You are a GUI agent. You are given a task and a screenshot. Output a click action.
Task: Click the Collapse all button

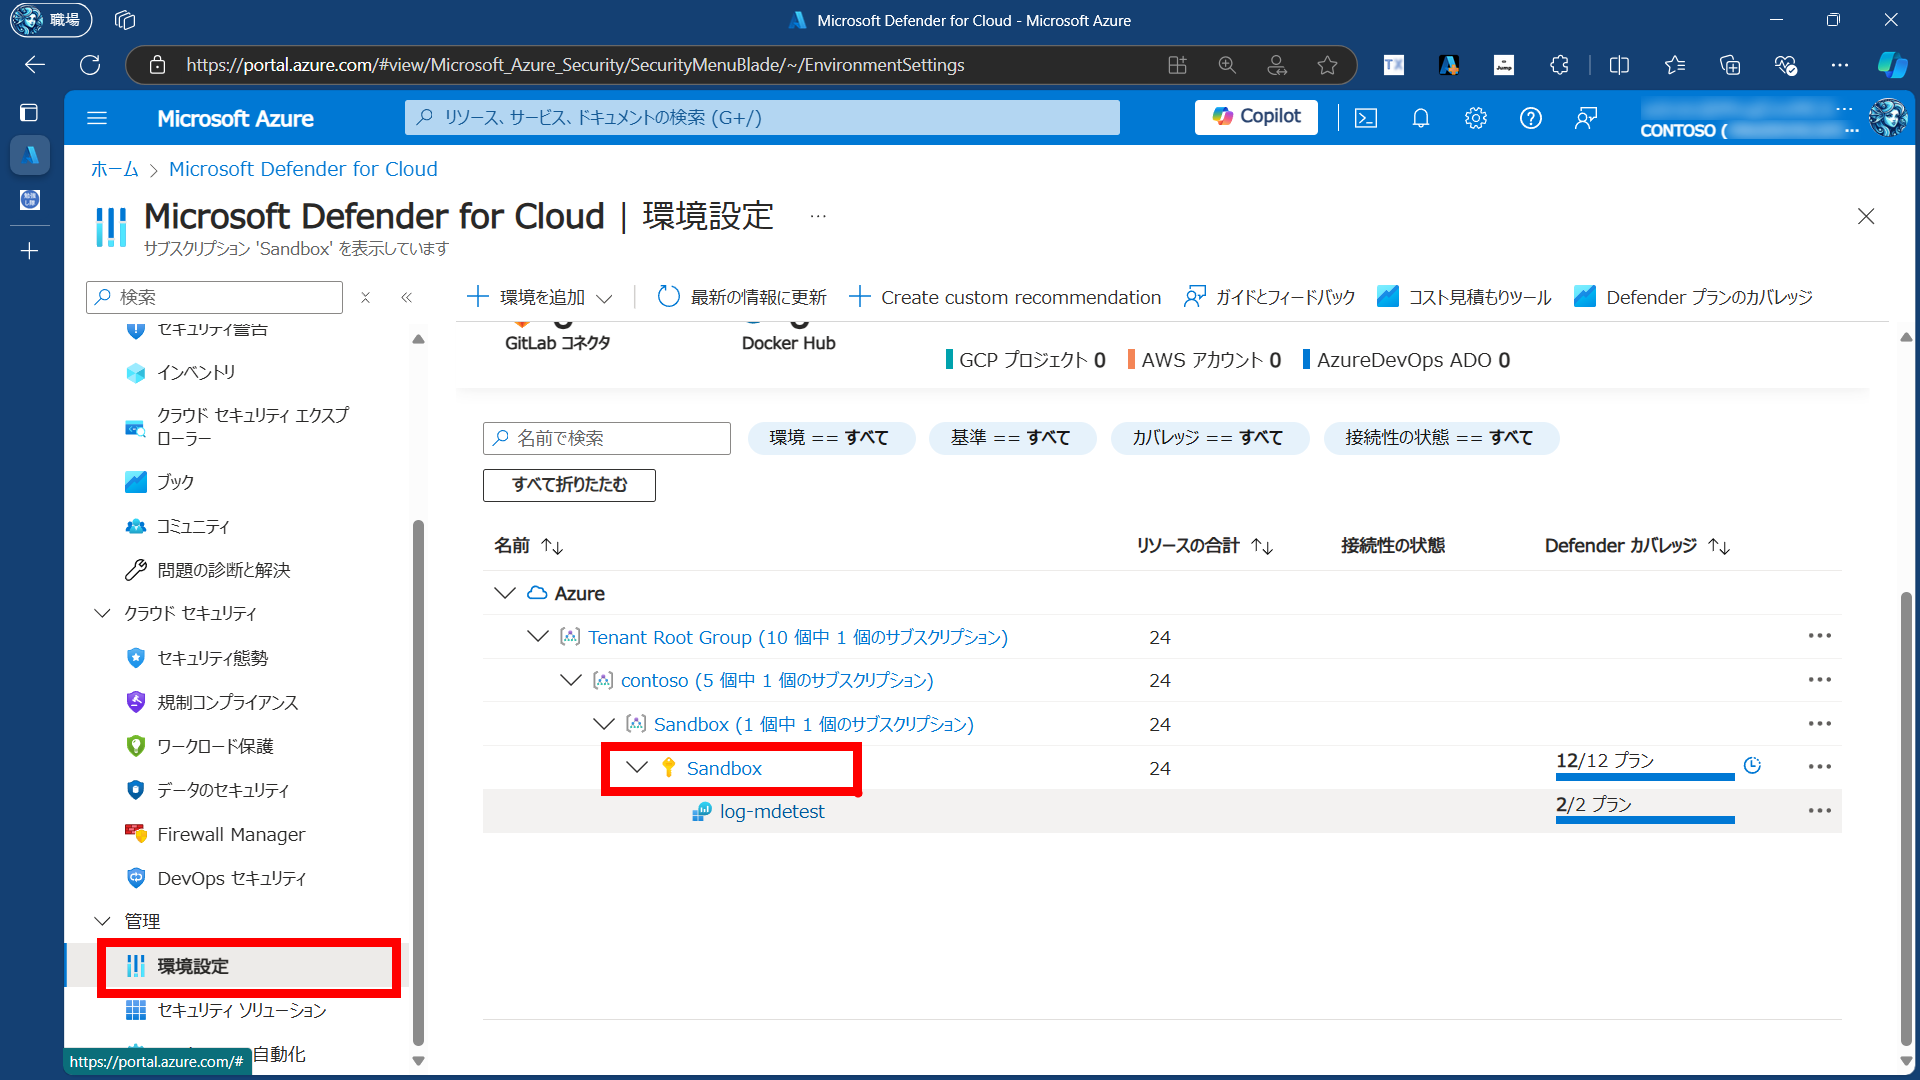(x=569, y=485)
